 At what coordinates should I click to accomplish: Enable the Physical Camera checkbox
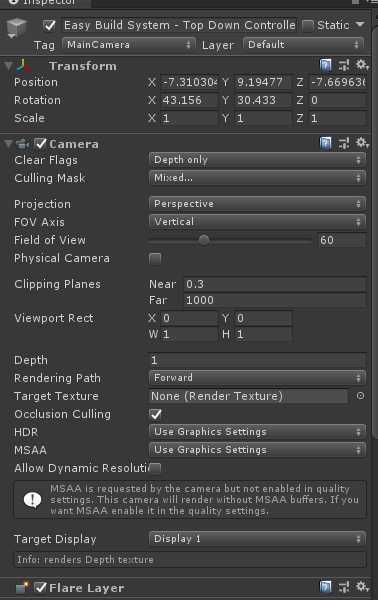(x=155, y=259)
